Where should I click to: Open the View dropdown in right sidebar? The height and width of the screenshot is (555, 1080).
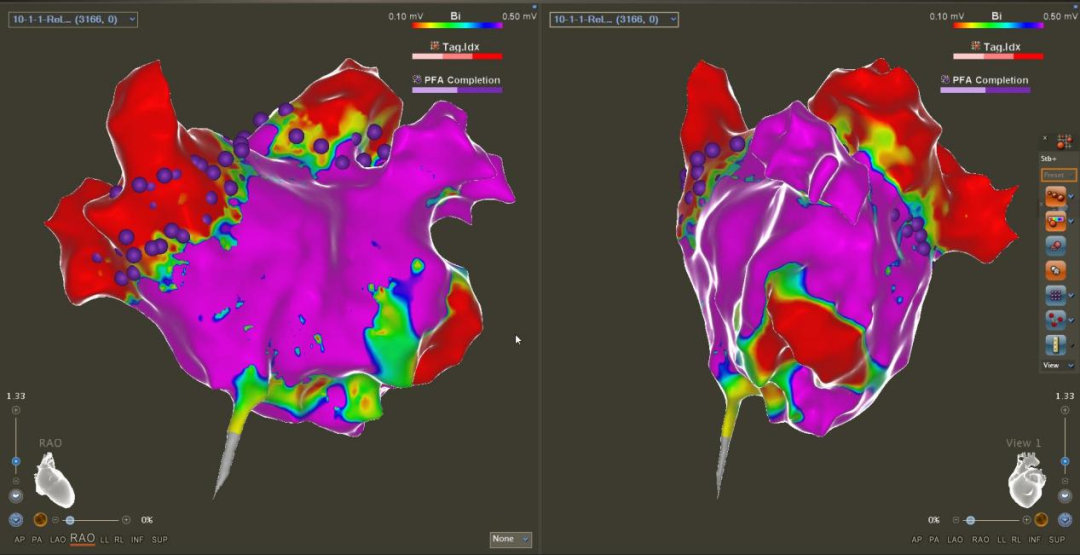pyautogui.click(x=1057, y=365)
